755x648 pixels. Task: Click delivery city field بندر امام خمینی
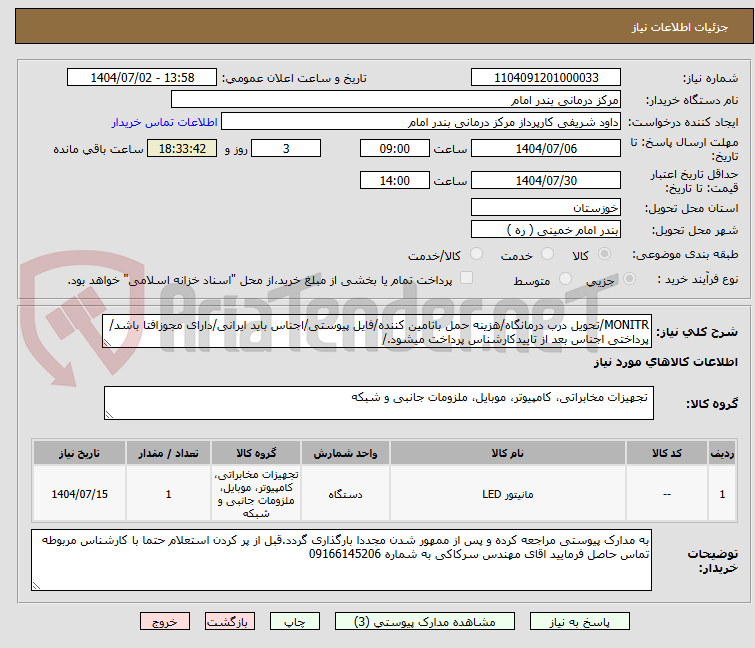coord(546,230)
